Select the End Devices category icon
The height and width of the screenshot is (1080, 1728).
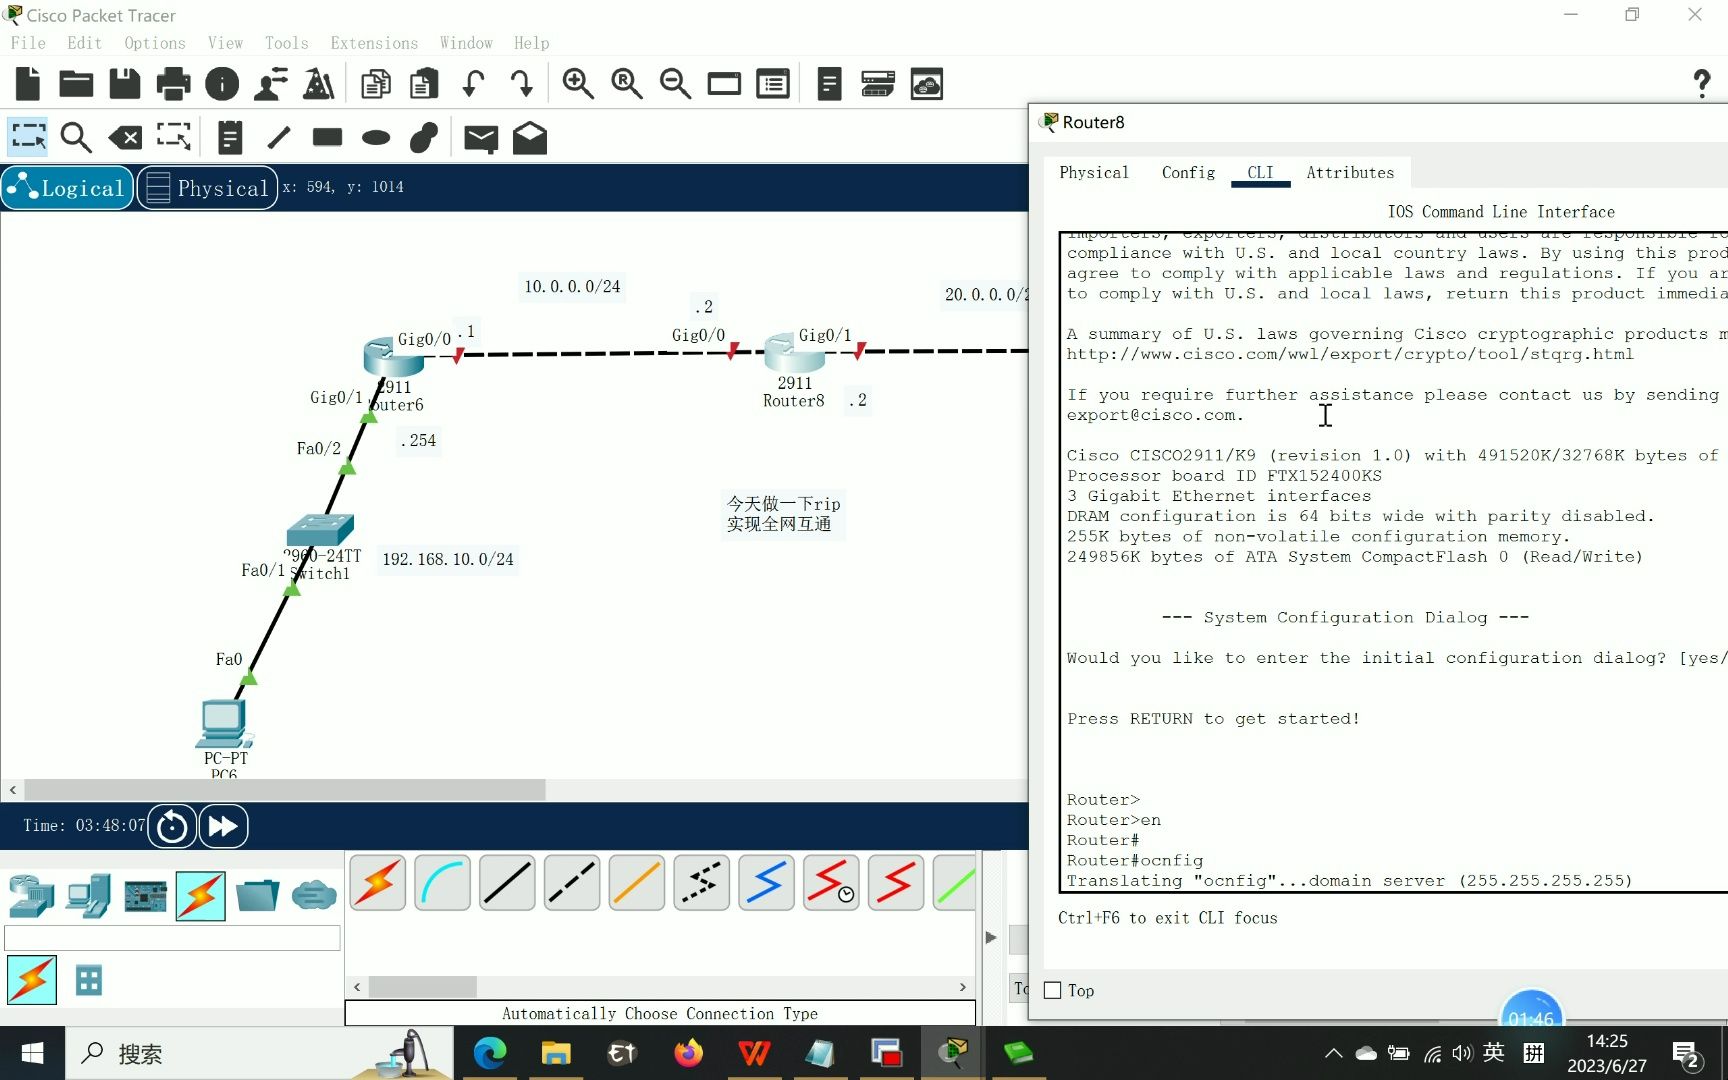(x=88, y=895)
